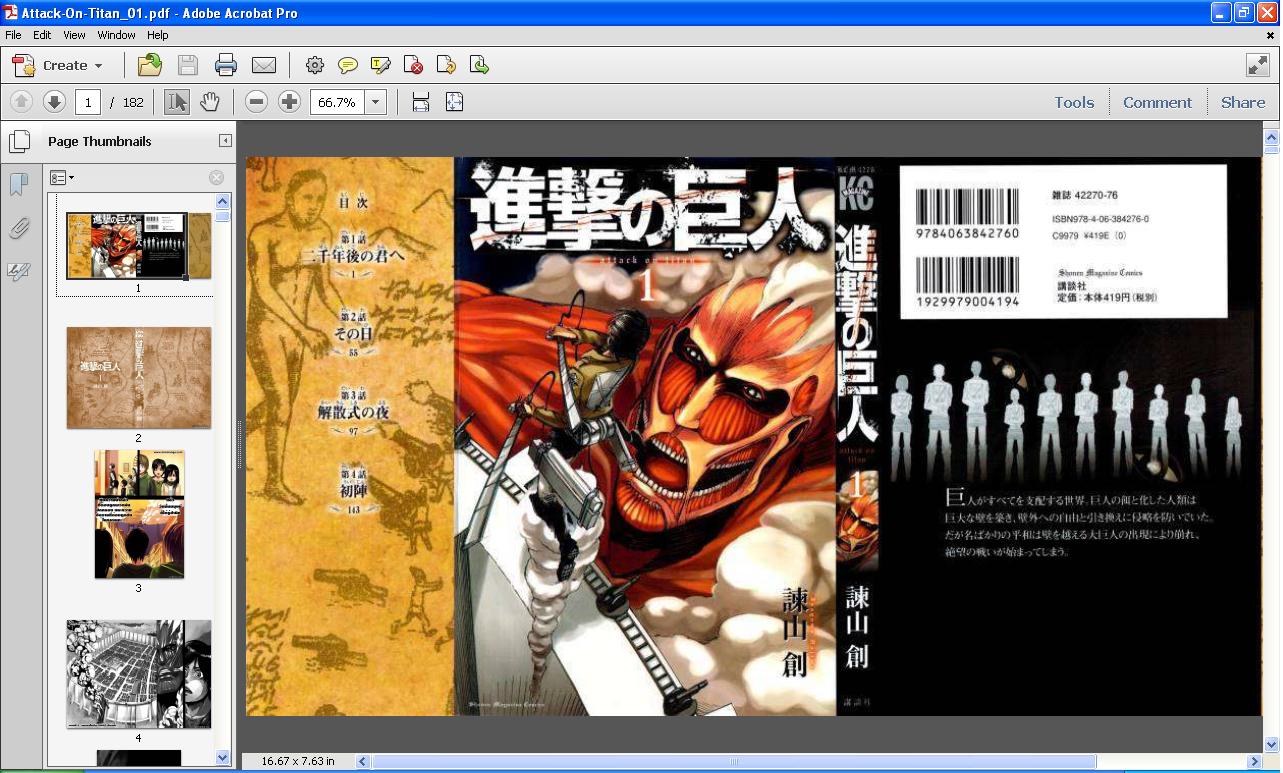Click the Save file floppy icon
The image size is (1283, 773).
click(188, 66)
